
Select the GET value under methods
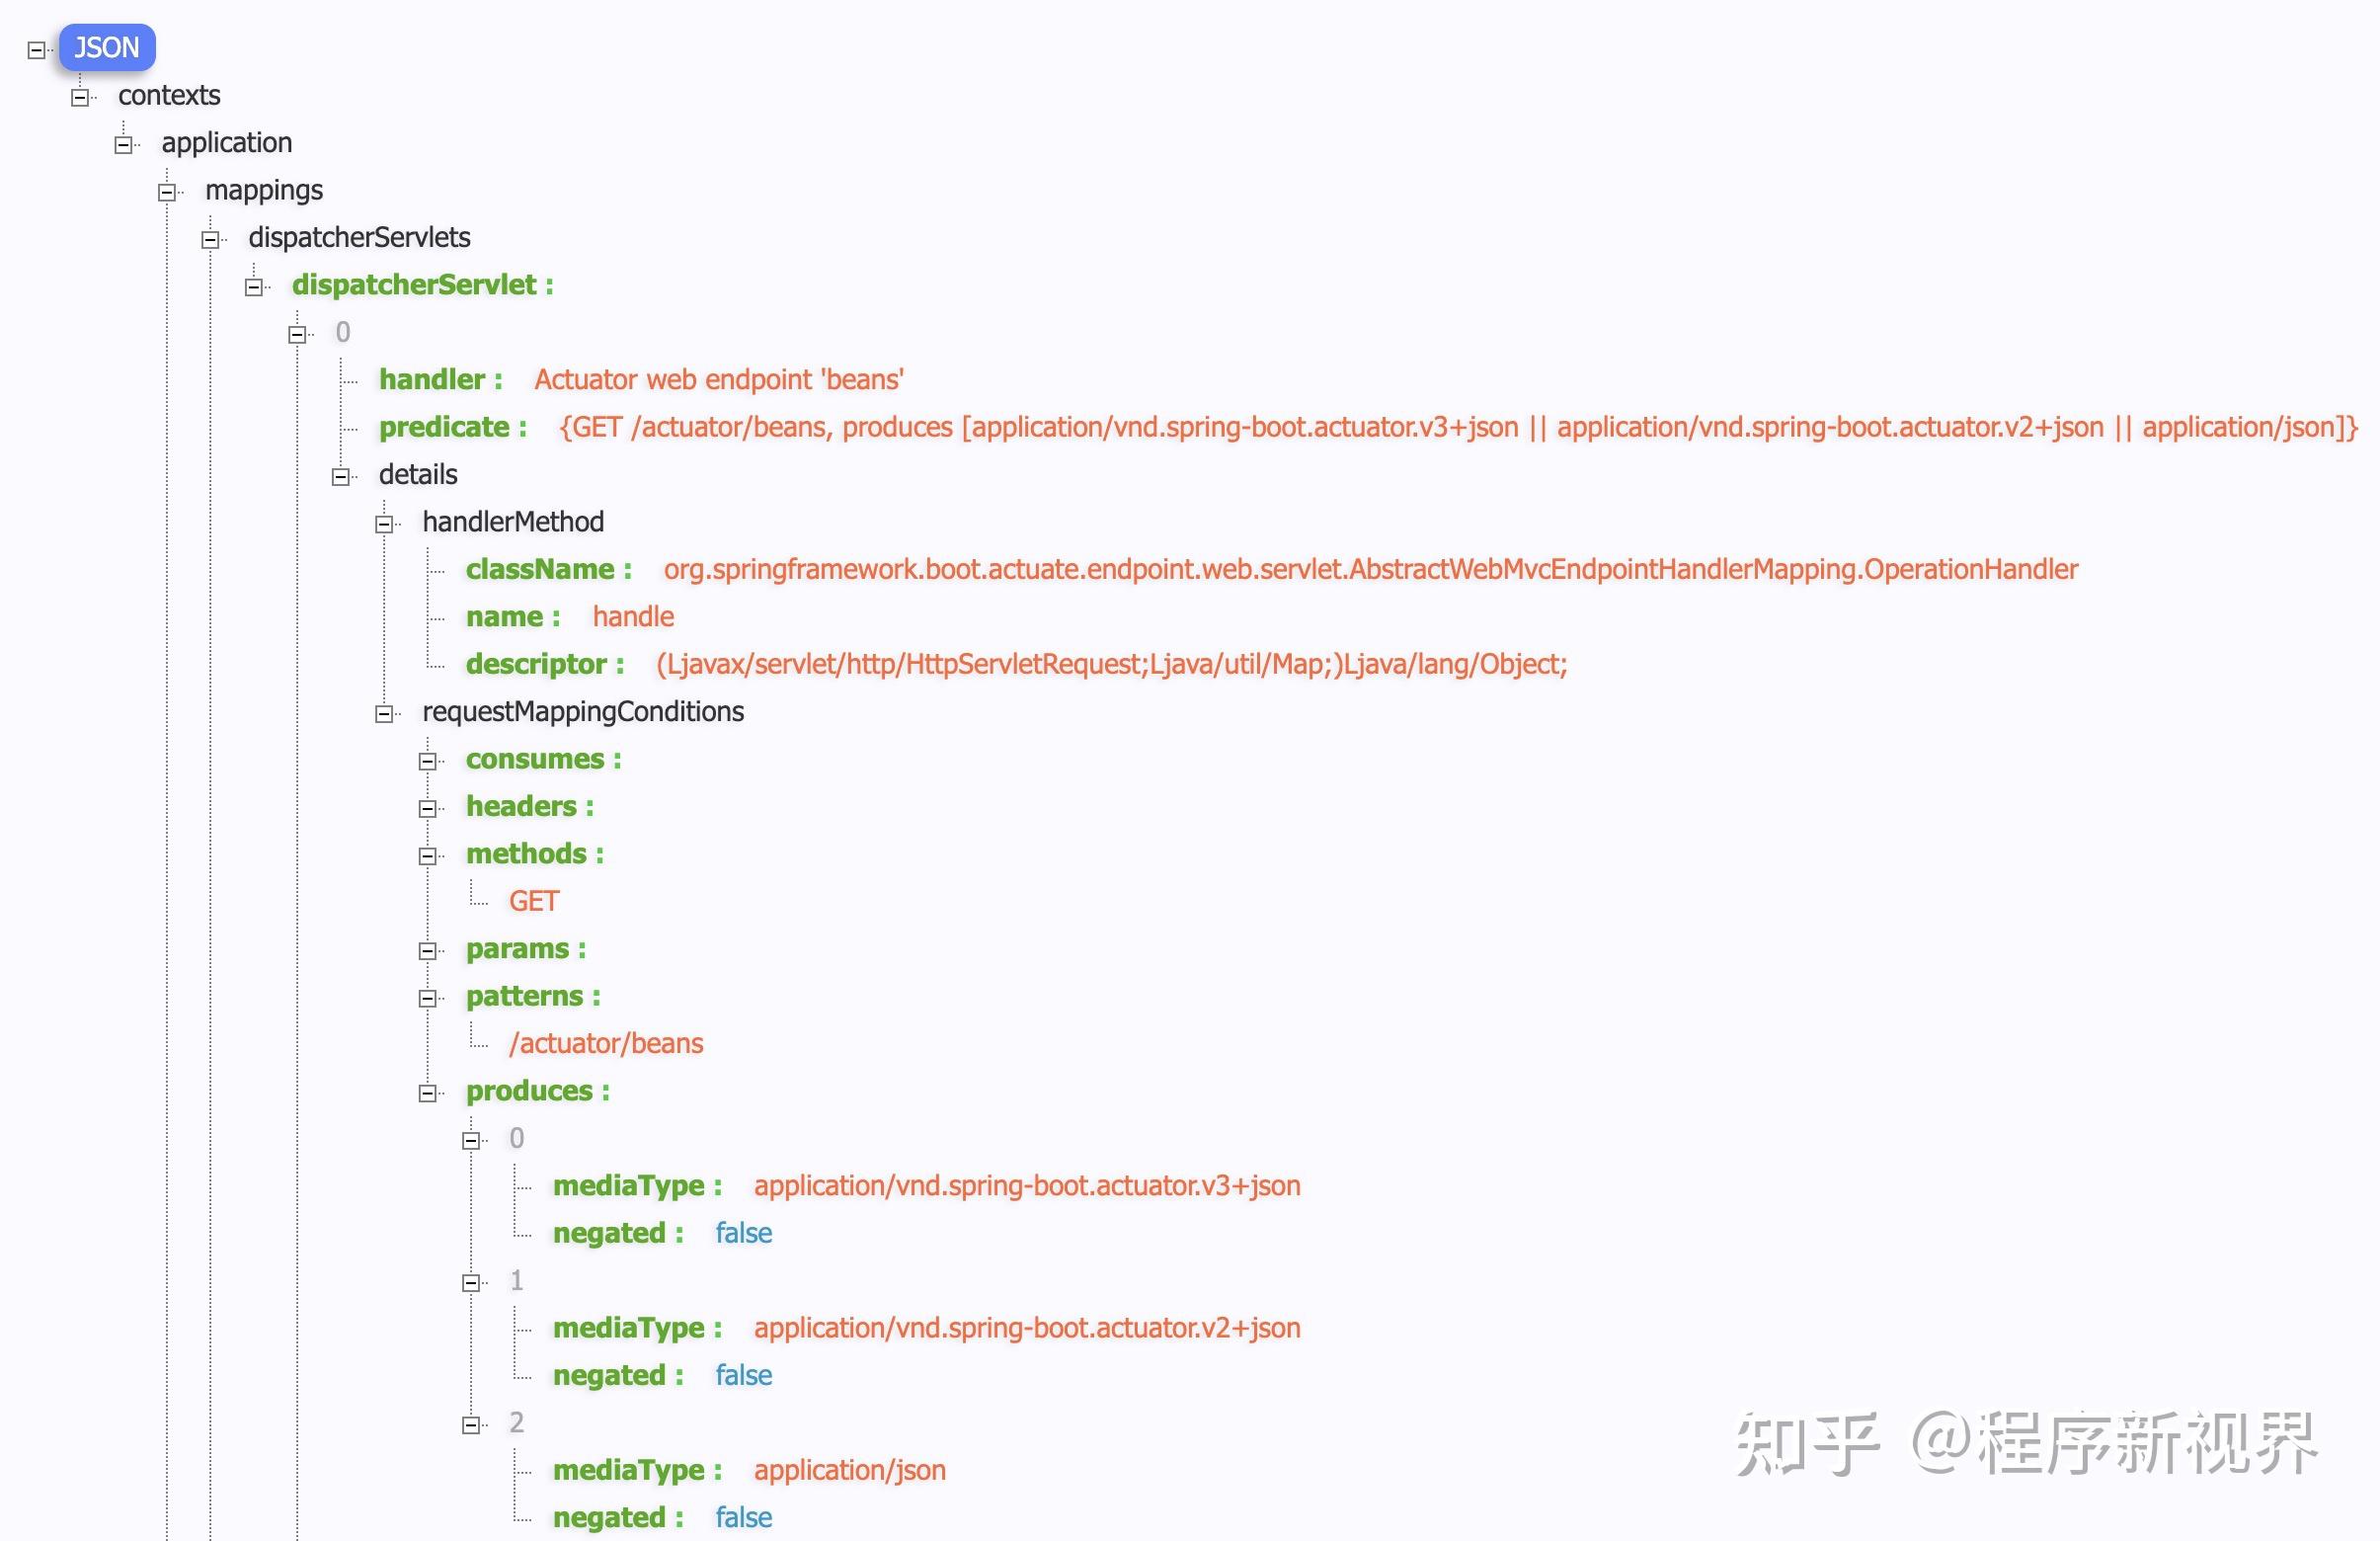pos(534,901)
